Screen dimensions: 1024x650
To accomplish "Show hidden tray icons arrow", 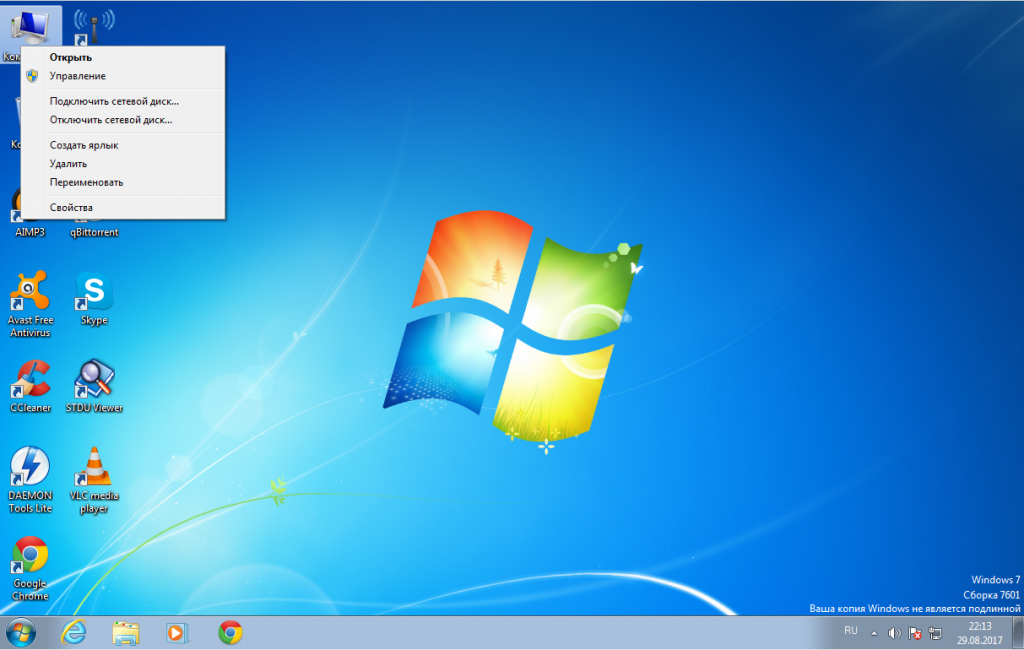I will [x=875, y=633].
